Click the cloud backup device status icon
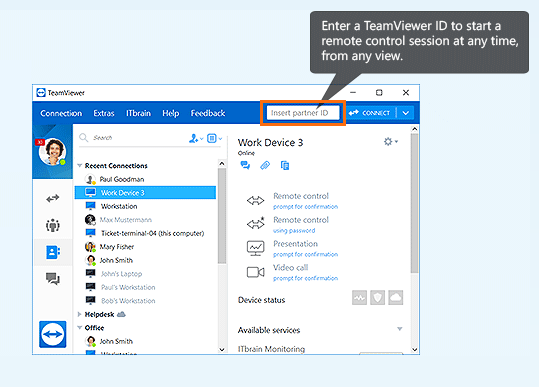Image resolution: width=539 pixels, height=387 pixels. coord(396,298)
